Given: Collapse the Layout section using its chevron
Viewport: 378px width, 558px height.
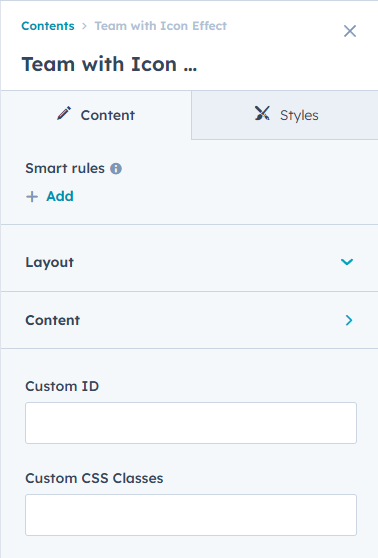Looking at the screenshot, I should [347, 262].
